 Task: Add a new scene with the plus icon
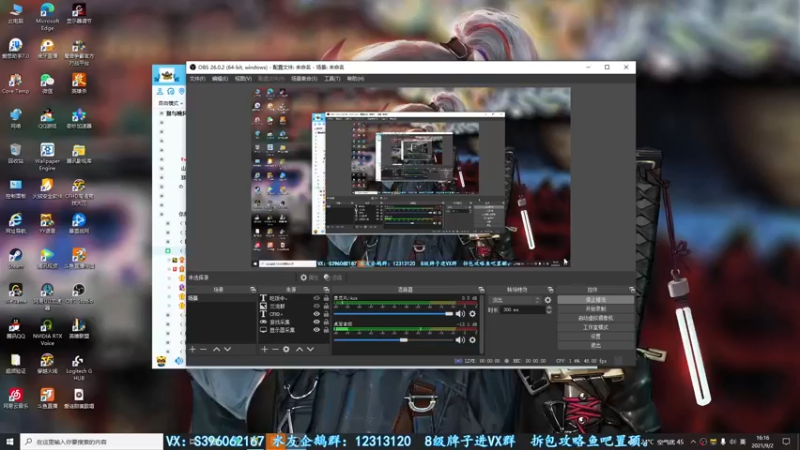coord(192,349)
